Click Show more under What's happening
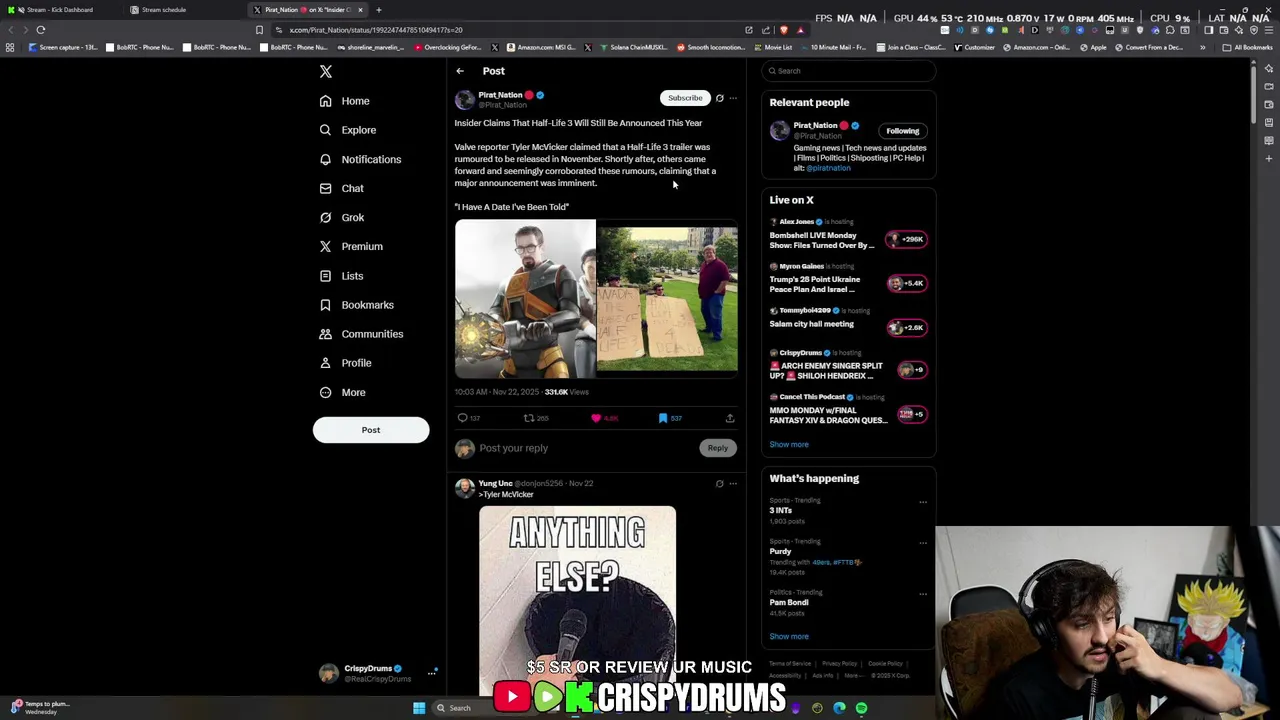1280x720 pixels. tap(789, 637)
